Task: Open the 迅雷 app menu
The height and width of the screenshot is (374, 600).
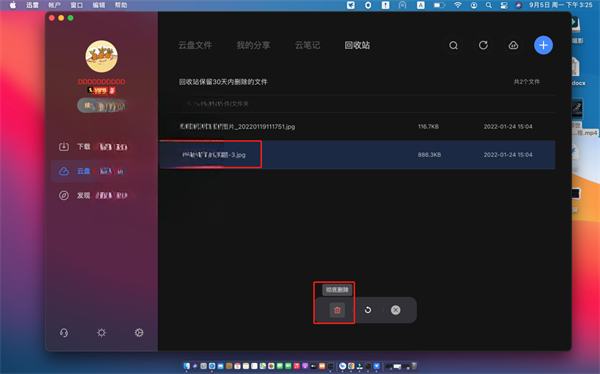Action: point(32,5)
